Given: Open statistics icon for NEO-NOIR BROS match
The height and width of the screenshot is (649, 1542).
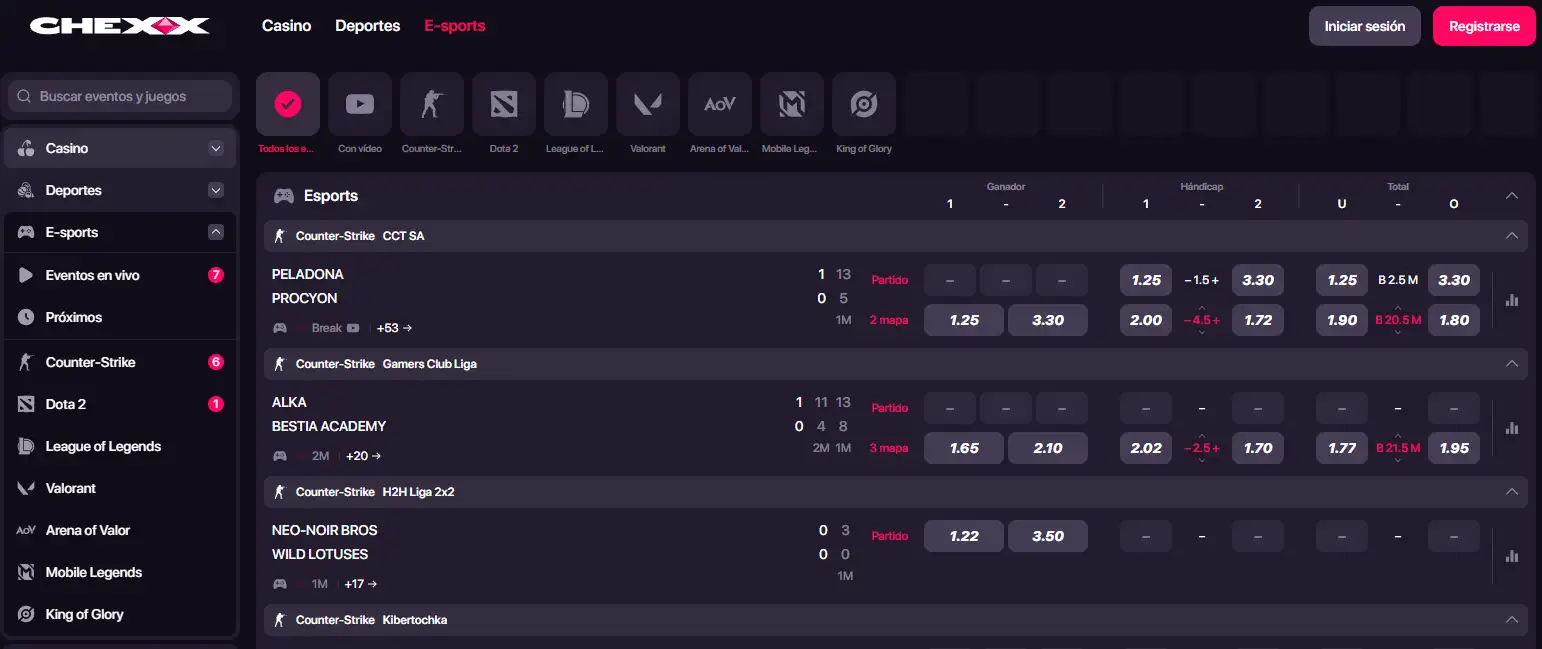Looking at the screenshot, I should (1512, 556).
